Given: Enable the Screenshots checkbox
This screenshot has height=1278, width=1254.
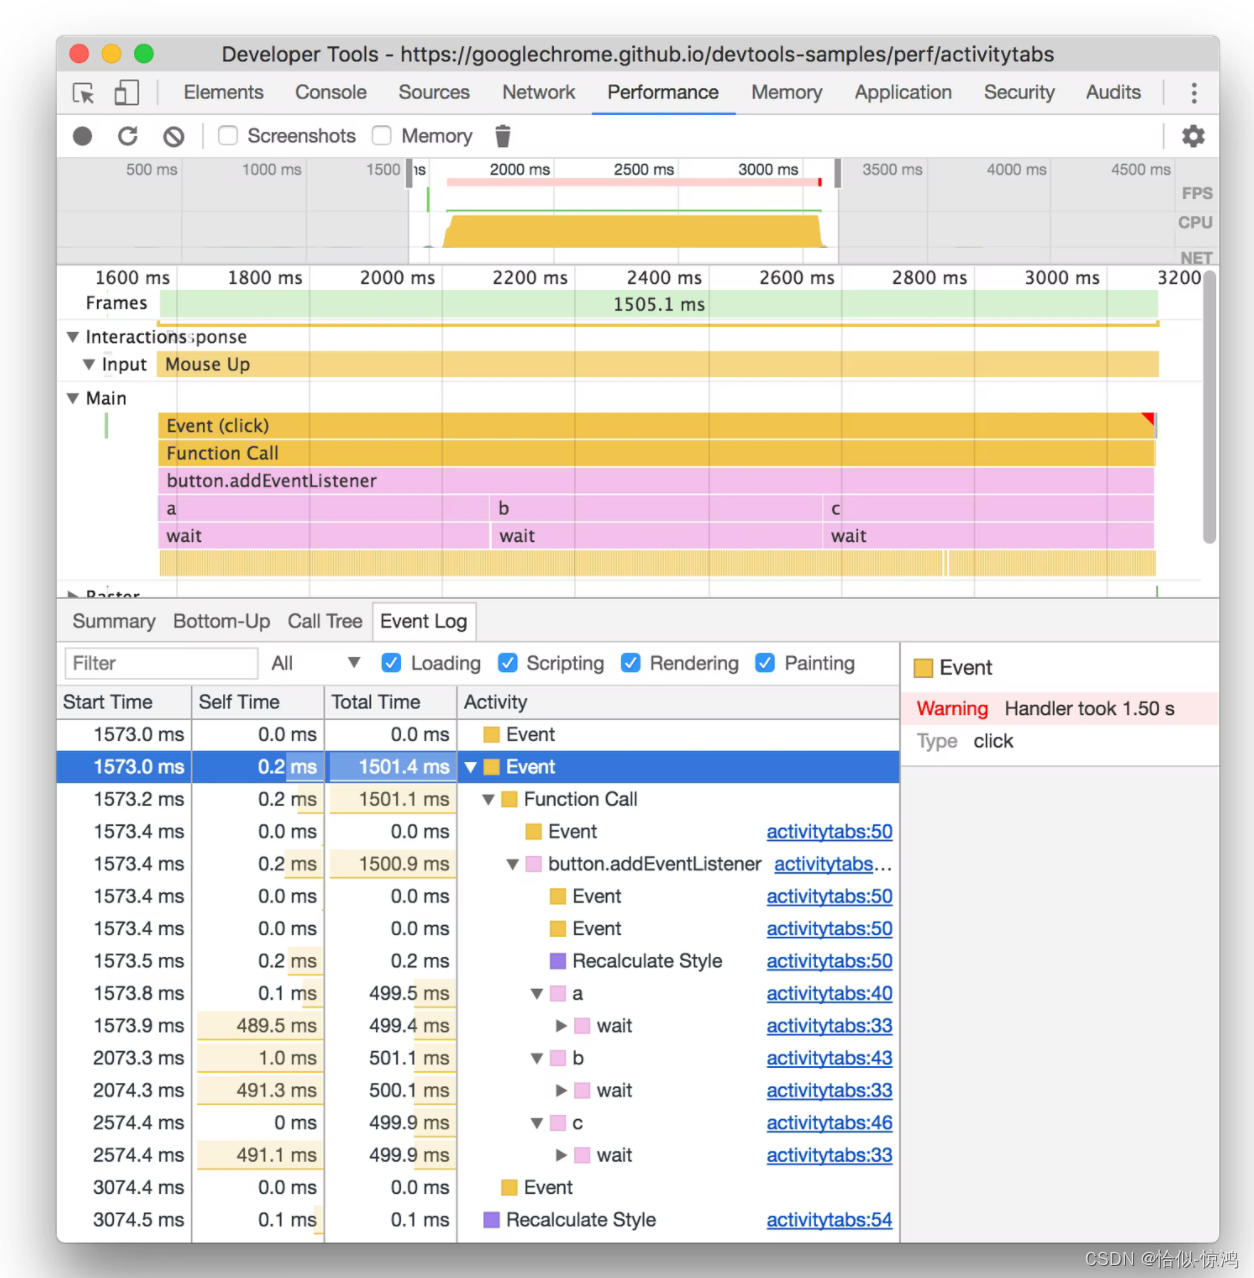Looking at the screenshot, I should 228,135.
